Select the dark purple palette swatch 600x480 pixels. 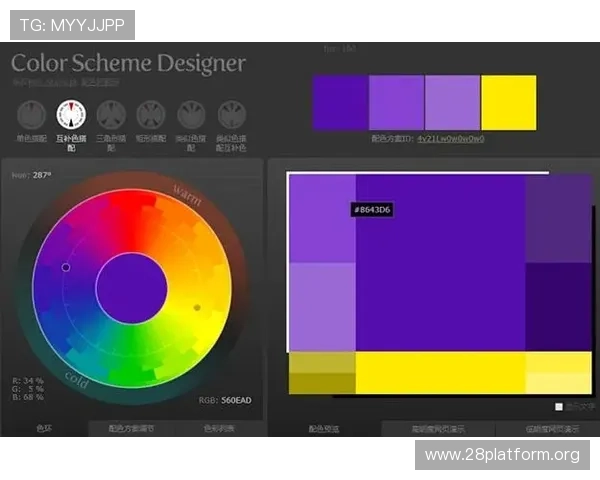tap(340, 102)
